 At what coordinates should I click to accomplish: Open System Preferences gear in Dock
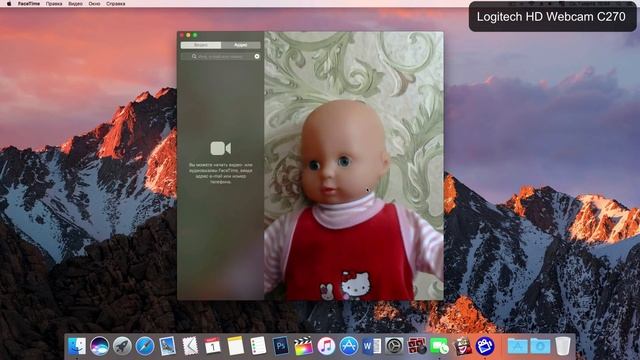click(394, 346)
